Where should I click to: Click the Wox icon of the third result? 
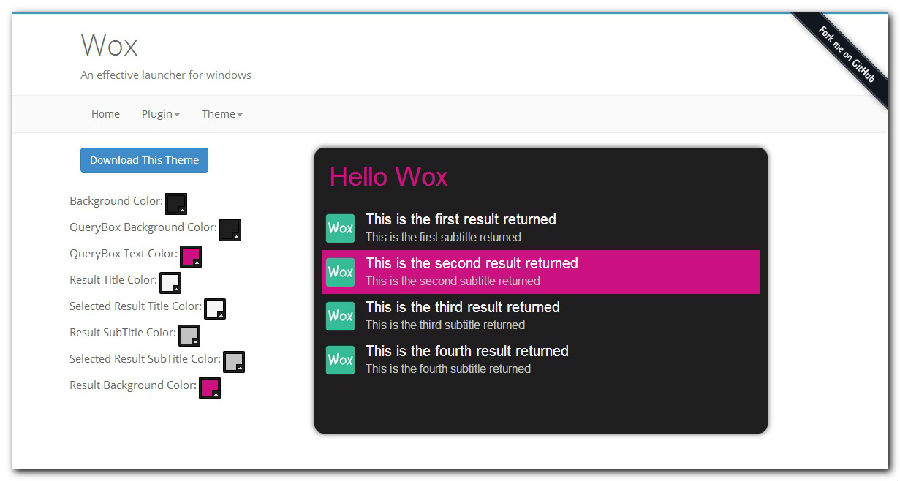340,316
